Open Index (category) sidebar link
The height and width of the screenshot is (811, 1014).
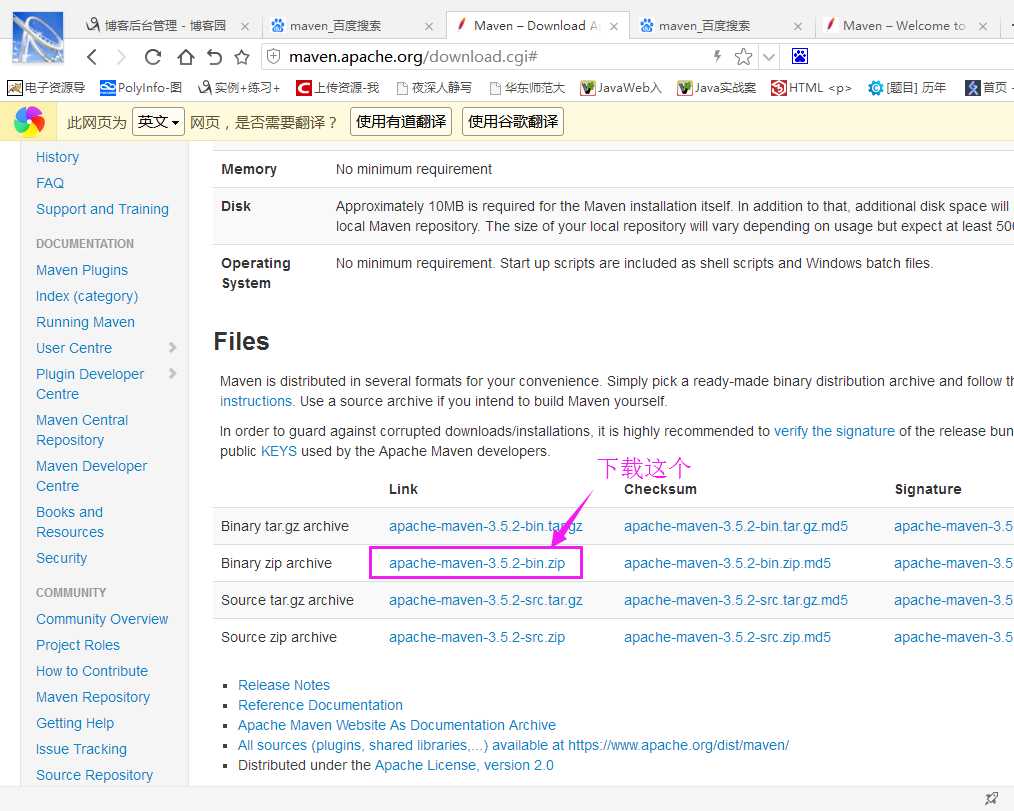tap(87, 296)
